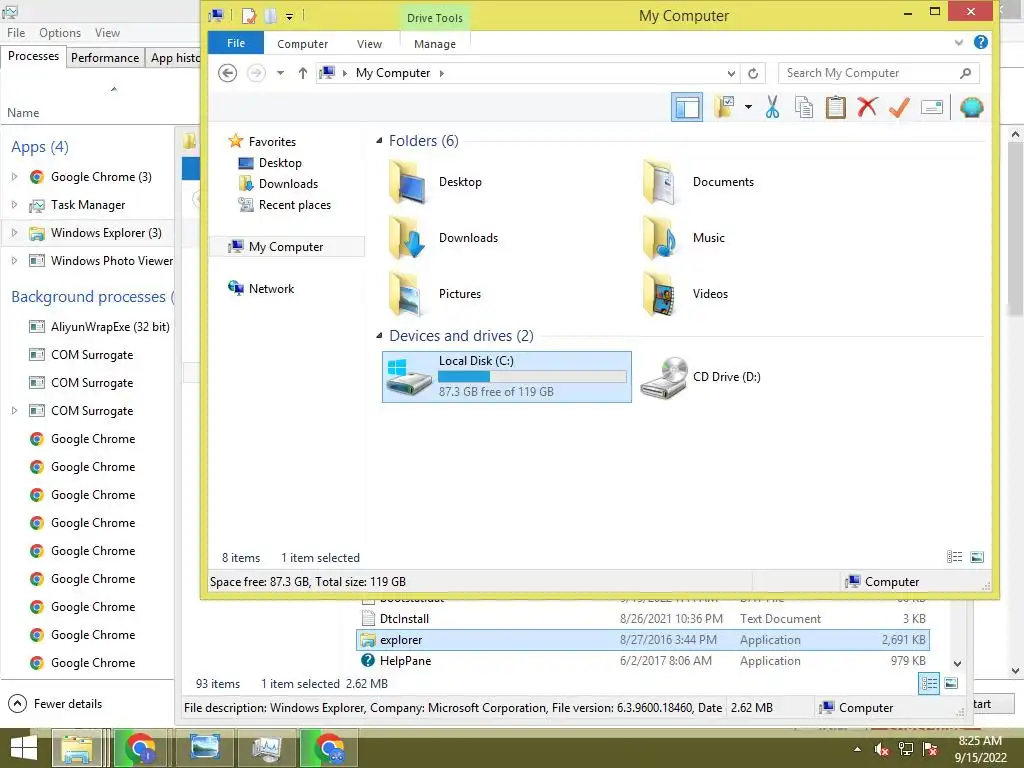The height and width of the screenshot is (768, 1024).
Task: Switch rear Explorer window to details view
Action: [929, 683]
